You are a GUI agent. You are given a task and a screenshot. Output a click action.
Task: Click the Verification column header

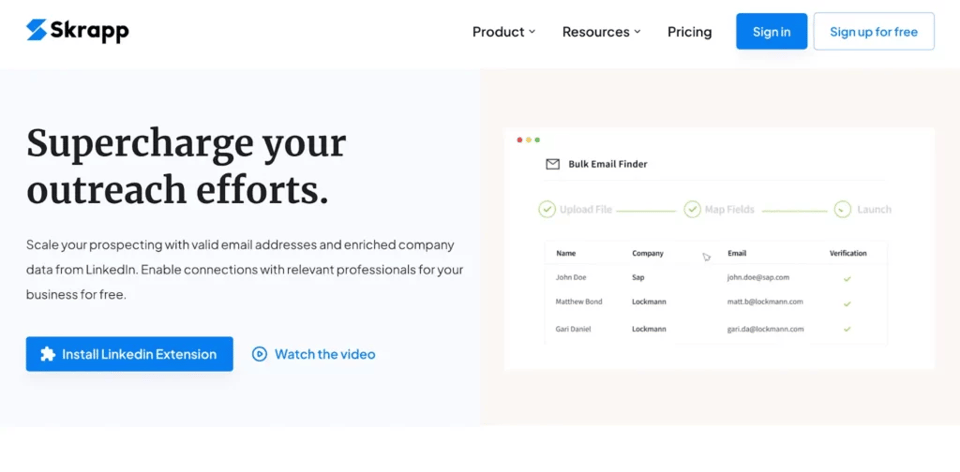848,253
